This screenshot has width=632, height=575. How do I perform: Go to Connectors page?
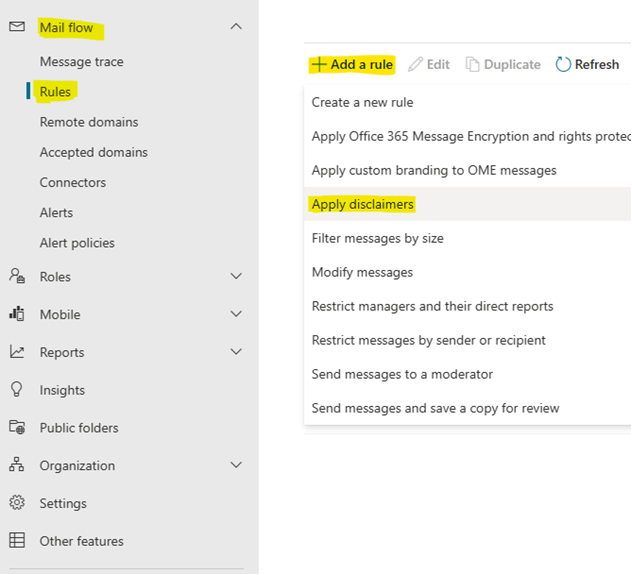[73, 183]
